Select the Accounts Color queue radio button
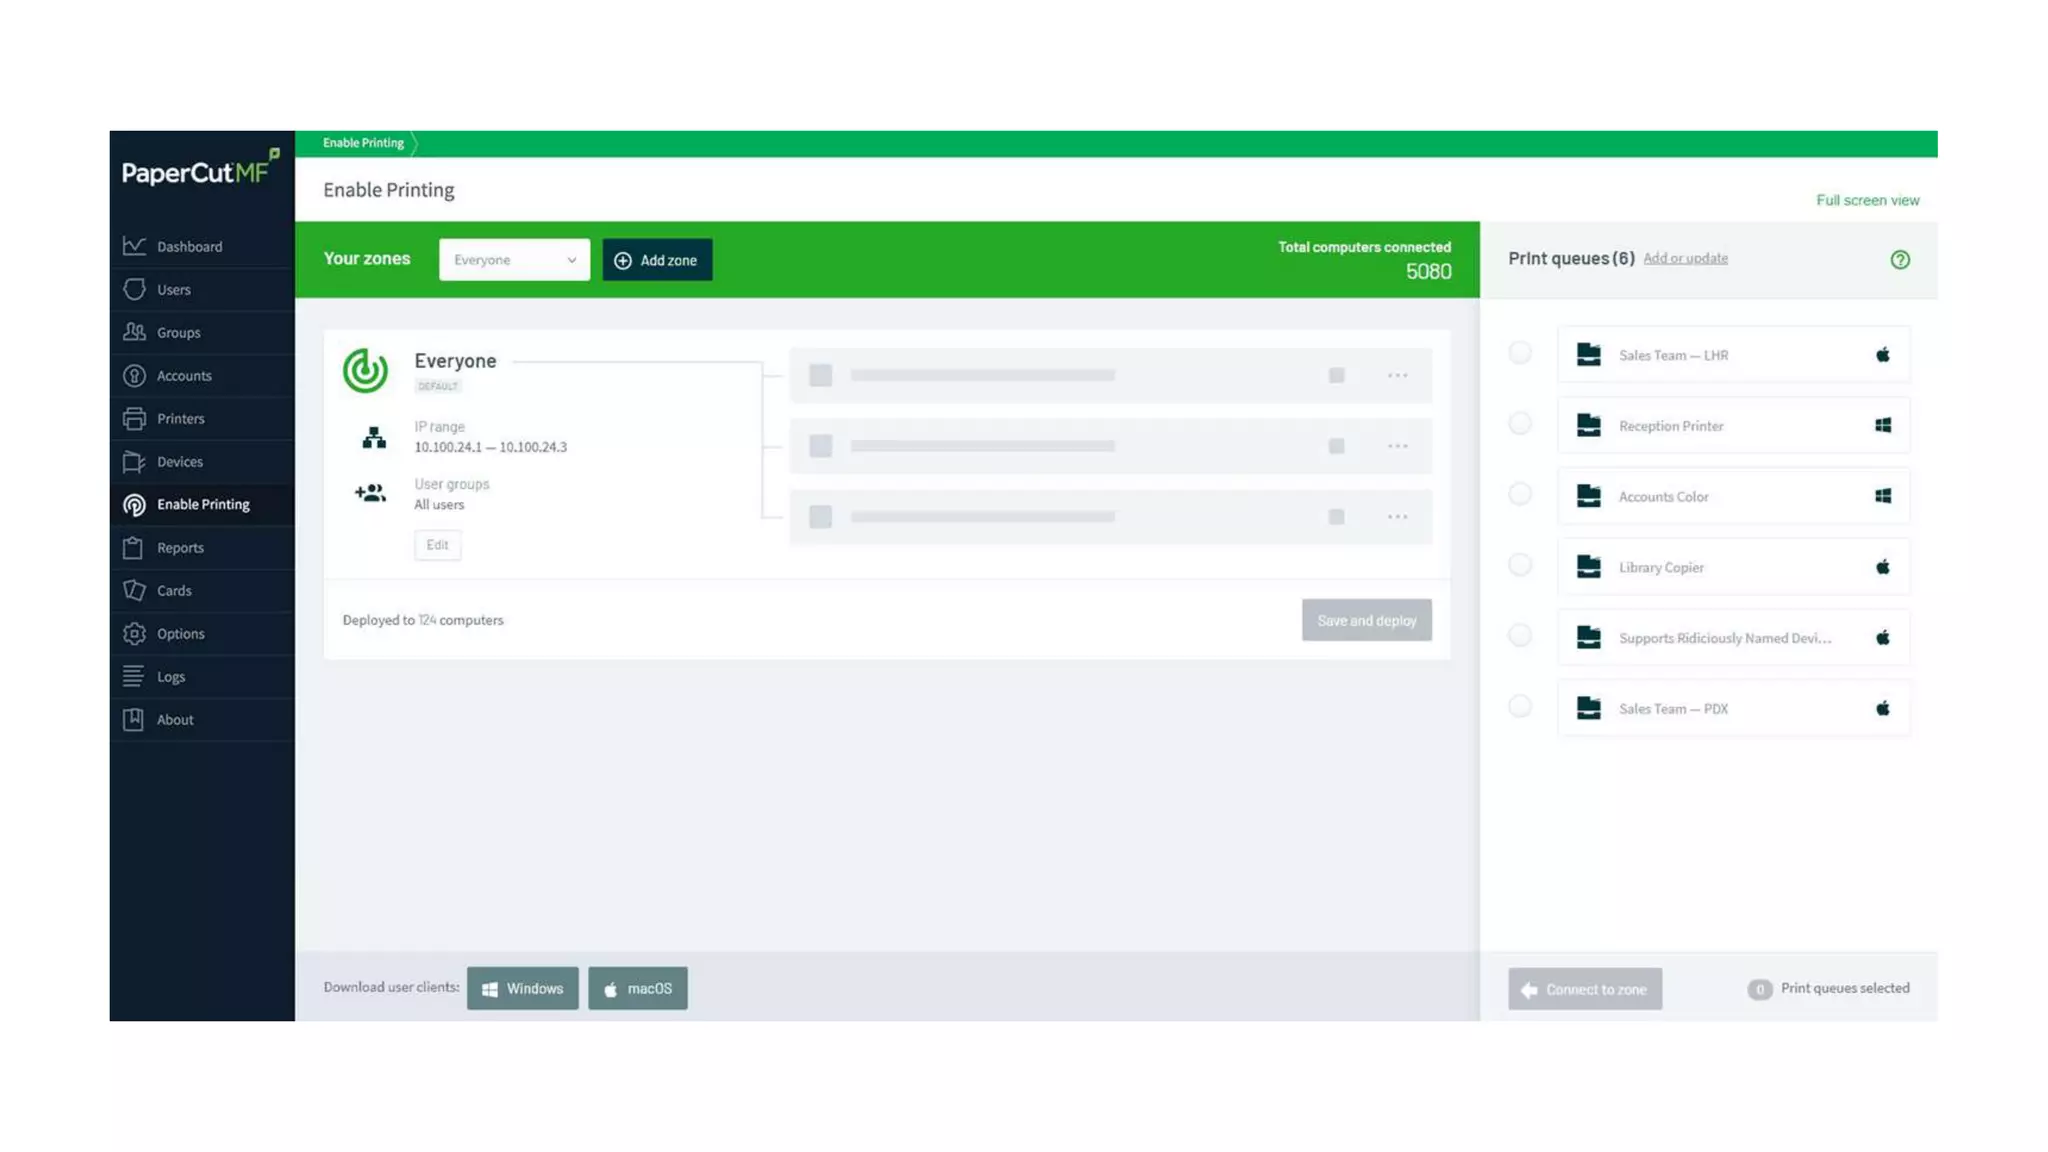This screenshot has width=2048, height=1152. coord(1520,494)
